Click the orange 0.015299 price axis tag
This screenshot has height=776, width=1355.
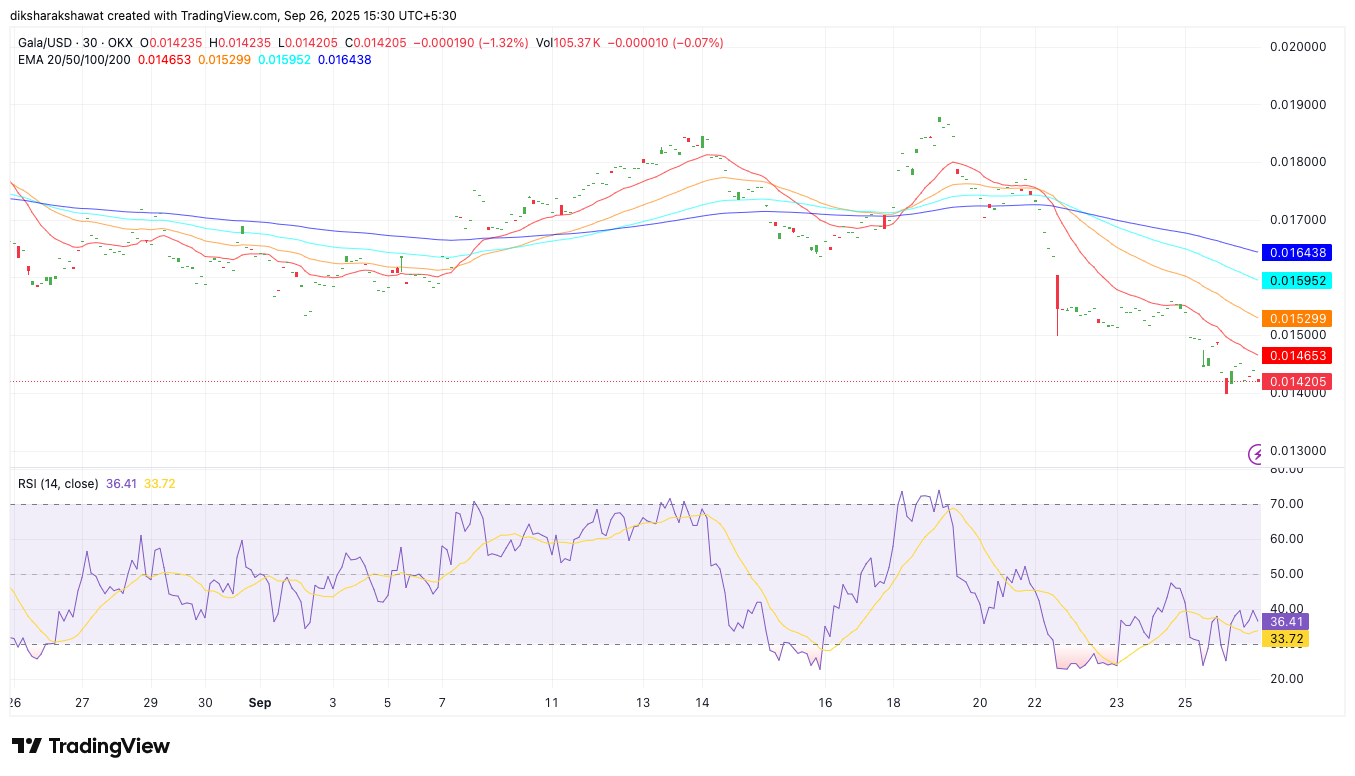click(x=1297, y=319)
